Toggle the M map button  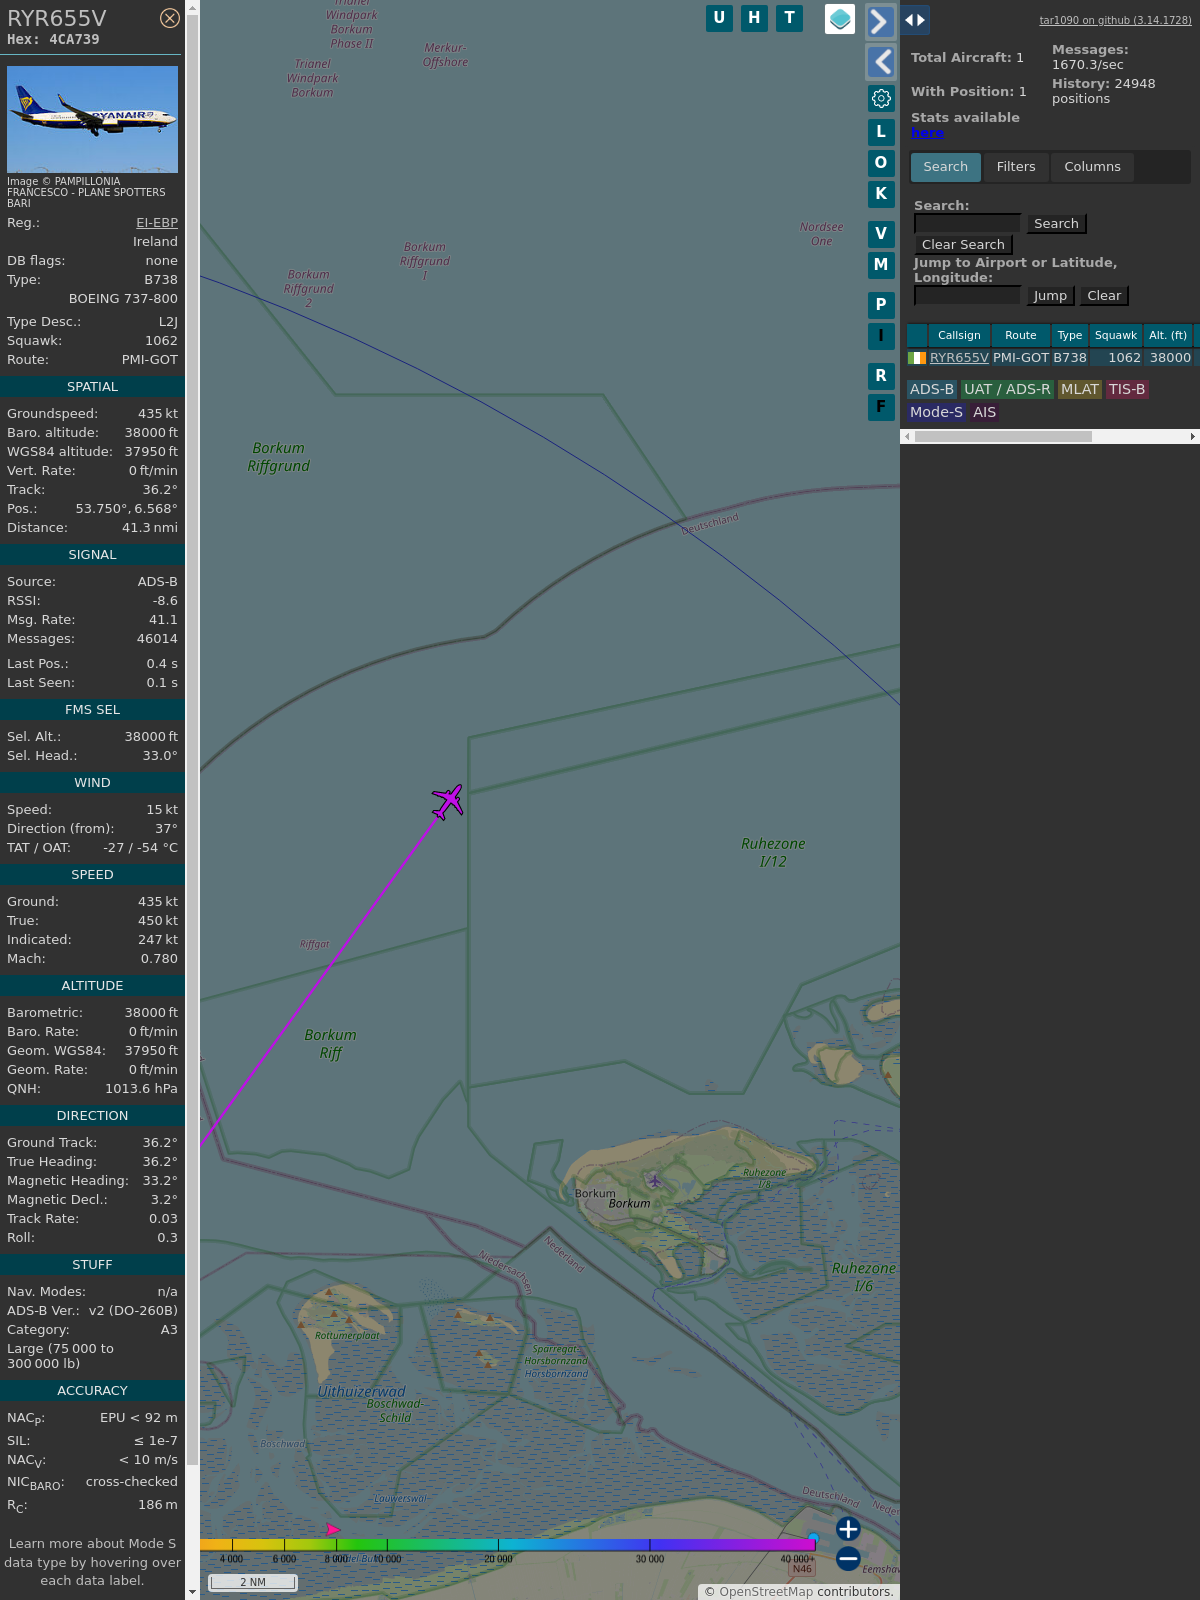[881, 265]
